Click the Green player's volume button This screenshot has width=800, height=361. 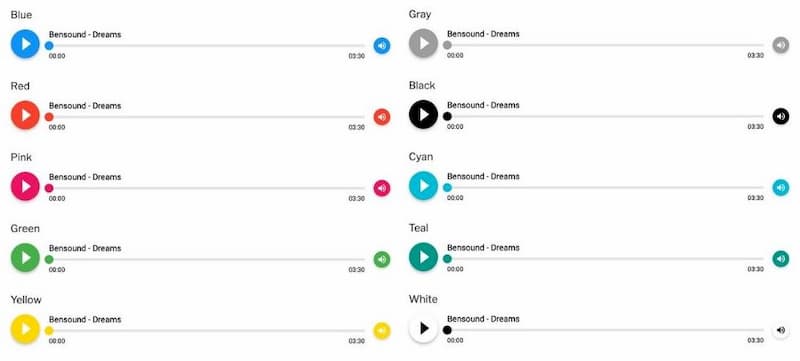click(382, 260)
